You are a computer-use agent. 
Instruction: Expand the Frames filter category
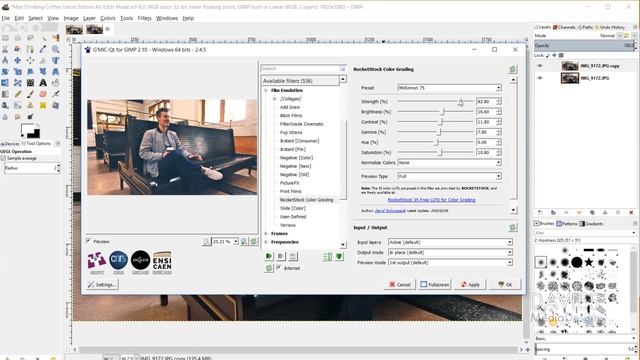point(266,233)
